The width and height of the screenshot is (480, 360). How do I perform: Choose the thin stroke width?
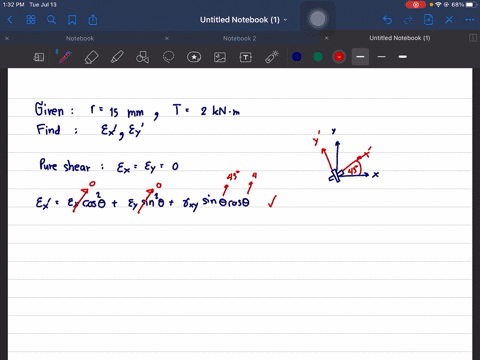382,57
